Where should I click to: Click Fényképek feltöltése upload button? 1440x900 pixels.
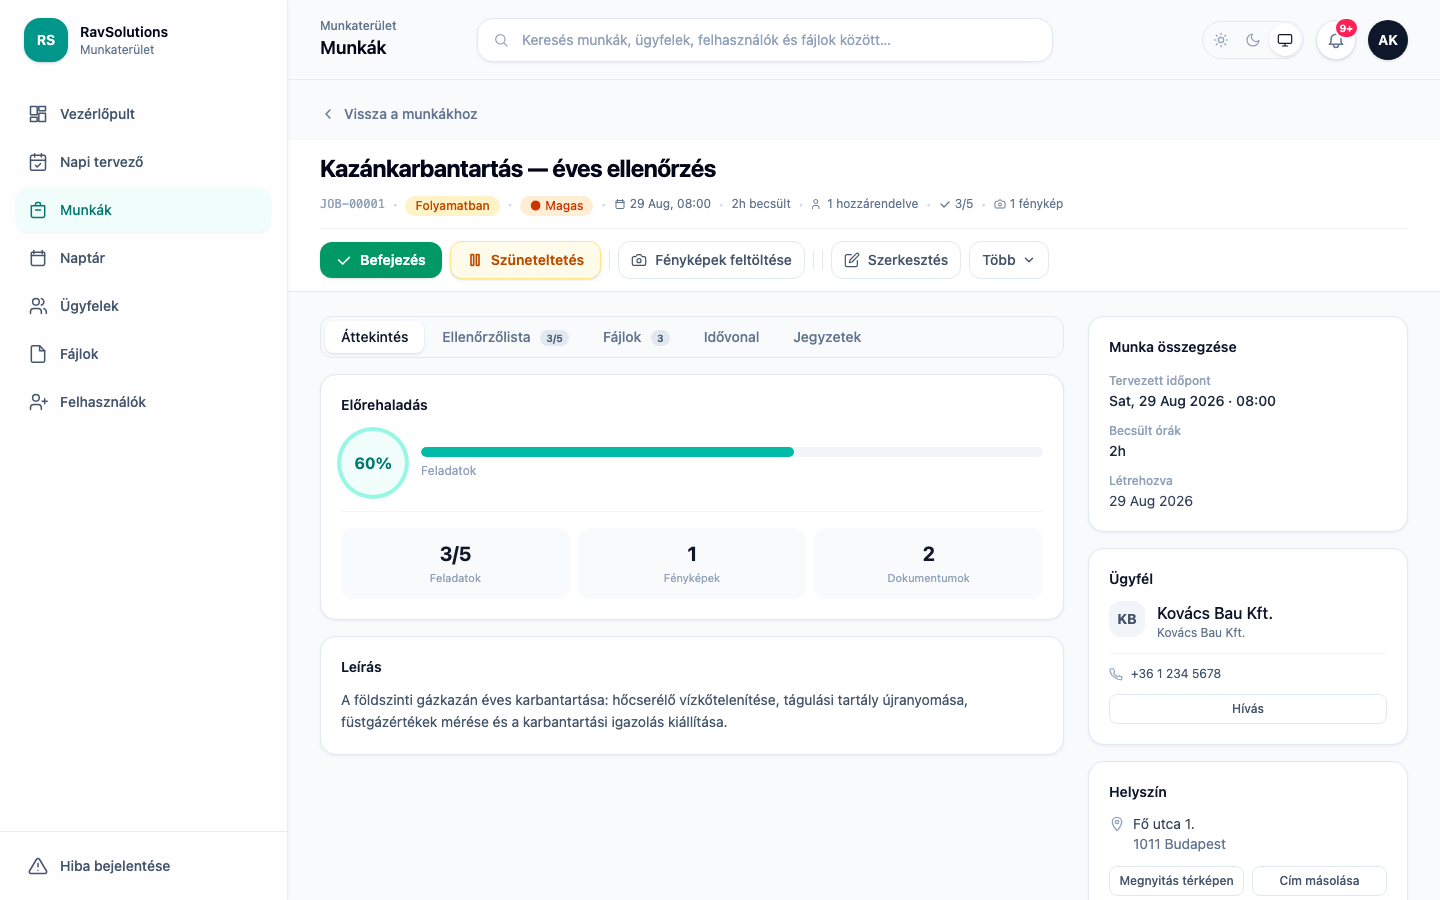(x=711, y=260)
